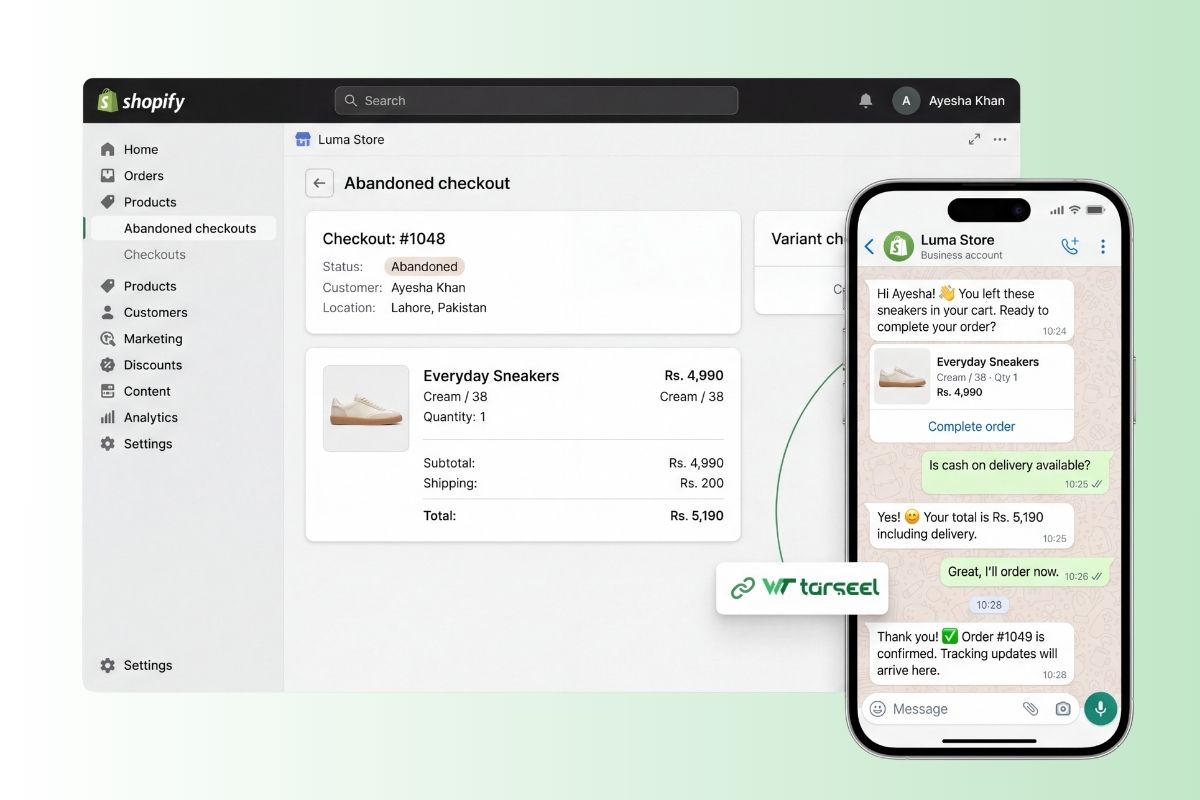The height and width of the screenshot is (800, 1200).
Task: Click the Analytics bar chart icon
Action: pos(108,417)
